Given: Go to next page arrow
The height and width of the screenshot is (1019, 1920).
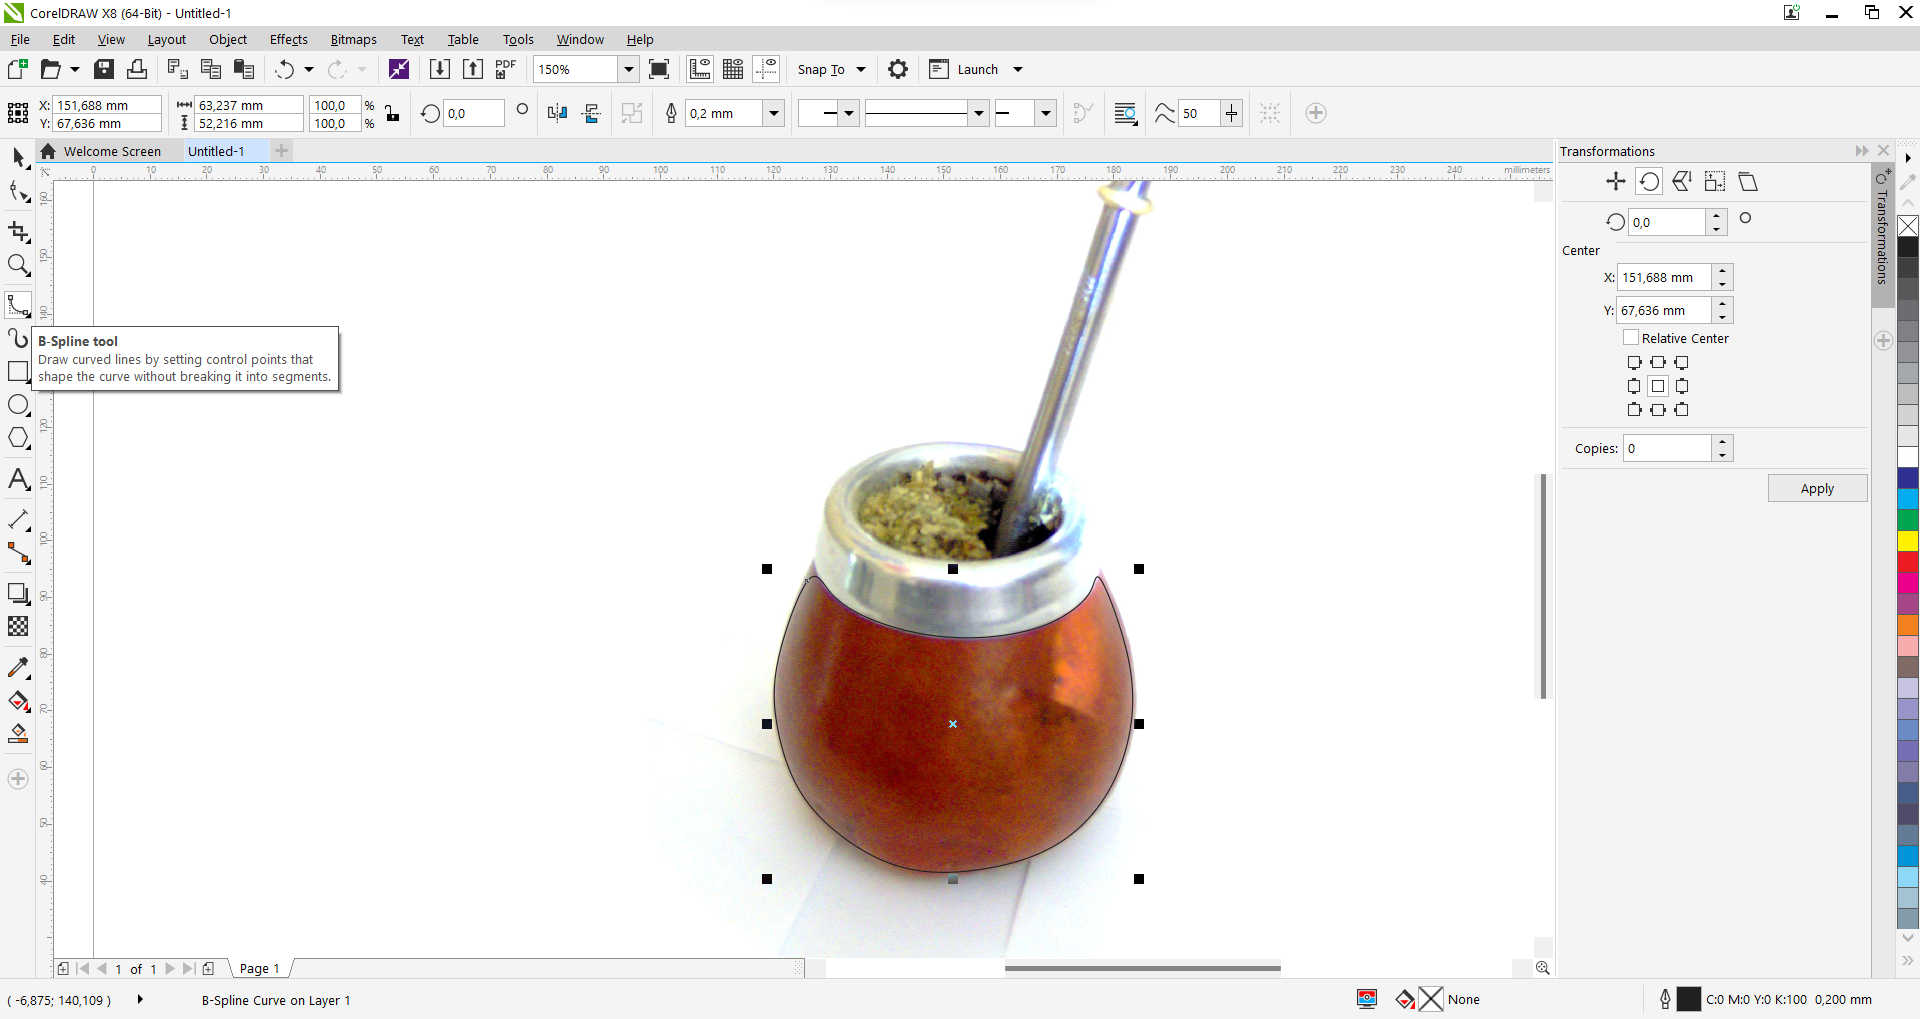Looking at the screenshot, I should [x=169, y=968].
